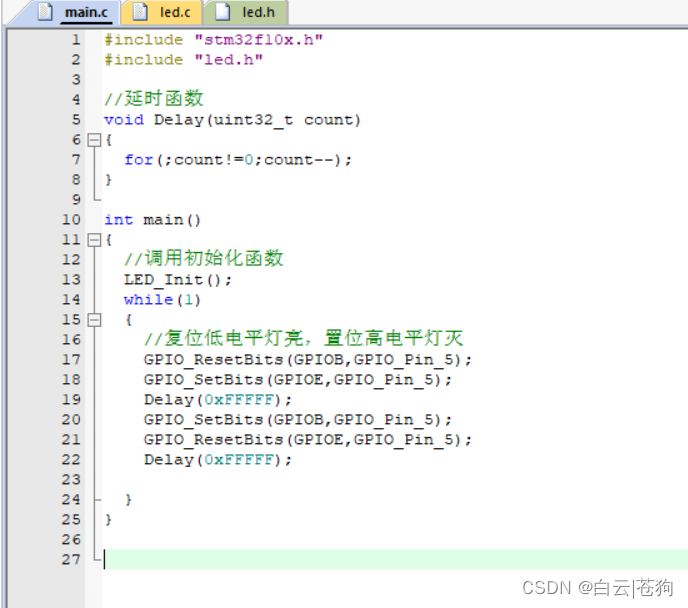Click 'GPIO_SetBits(GPIOE,GPIO_Pin_5);' on line 18
This screenshot has width=688, height=608.
298,379
